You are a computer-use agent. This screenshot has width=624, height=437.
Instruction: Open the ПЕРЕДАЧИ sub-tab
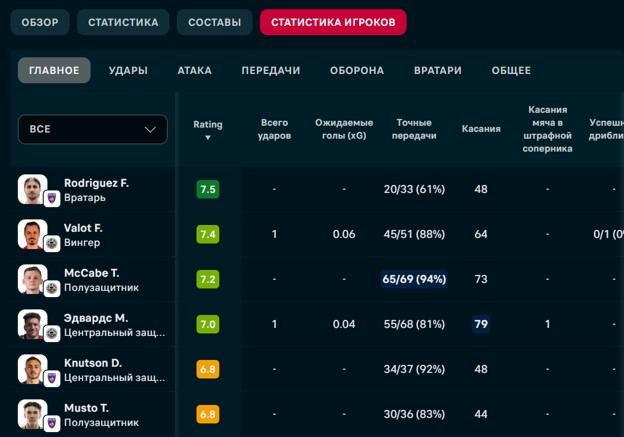click(x=271, y=70)
